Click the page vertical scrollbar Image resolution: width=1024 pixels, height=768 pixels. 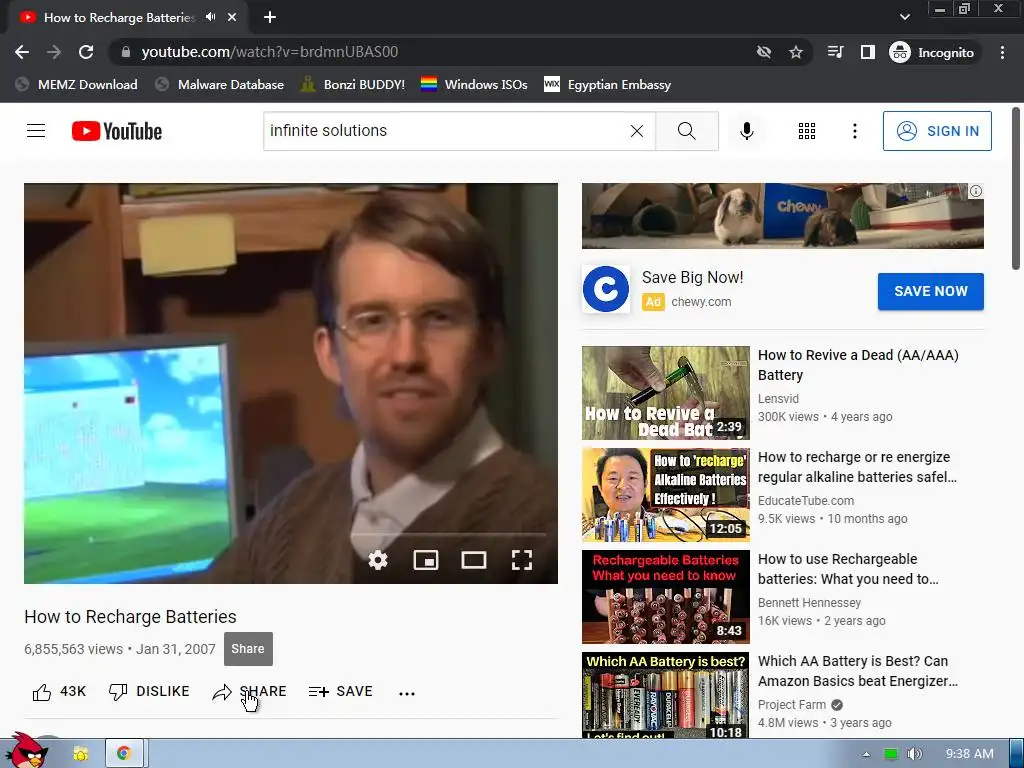(1016, 189)
